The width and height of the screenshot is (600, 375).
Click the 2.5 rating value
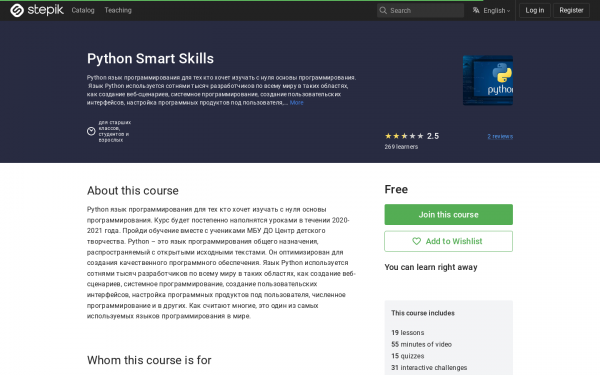click(x=433, y=136)
